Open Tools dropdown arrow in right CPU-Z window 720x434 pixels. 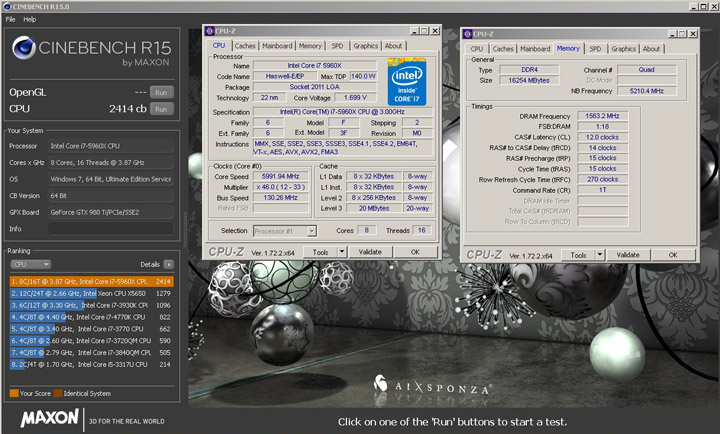tap(600, 255)
